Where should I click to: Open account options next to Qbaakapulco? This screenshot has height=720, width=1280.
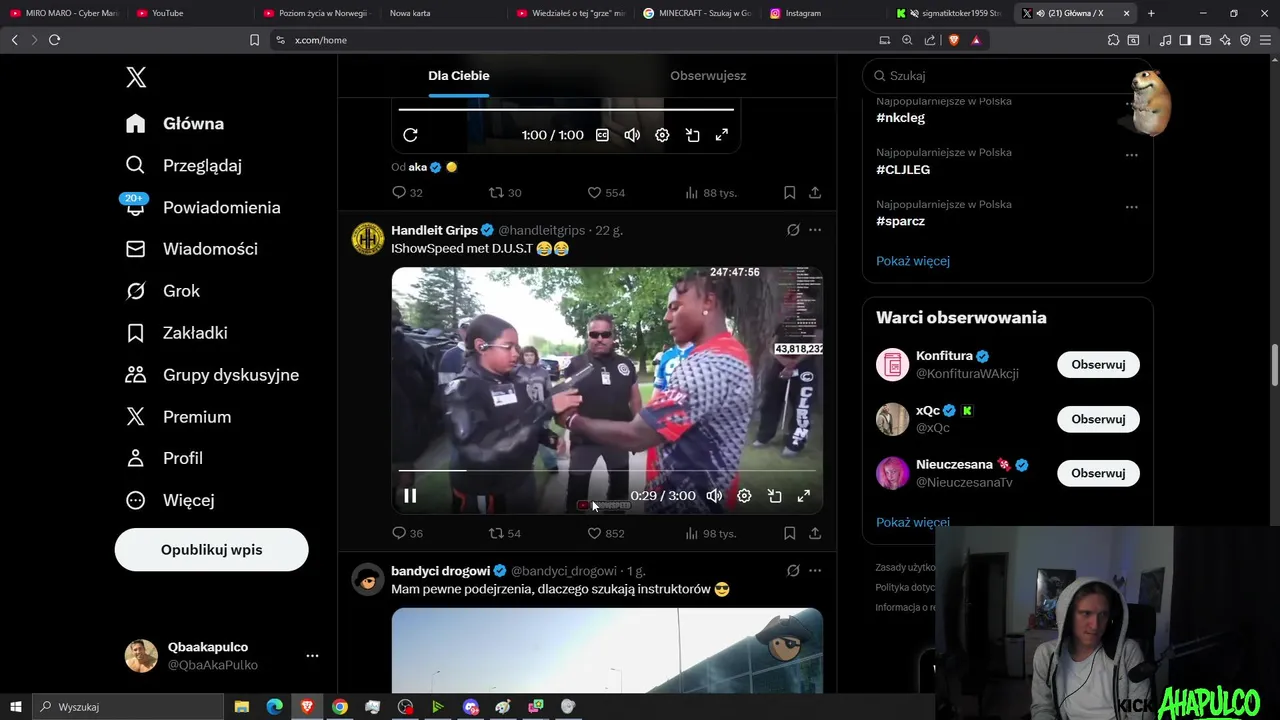point(312,656)
